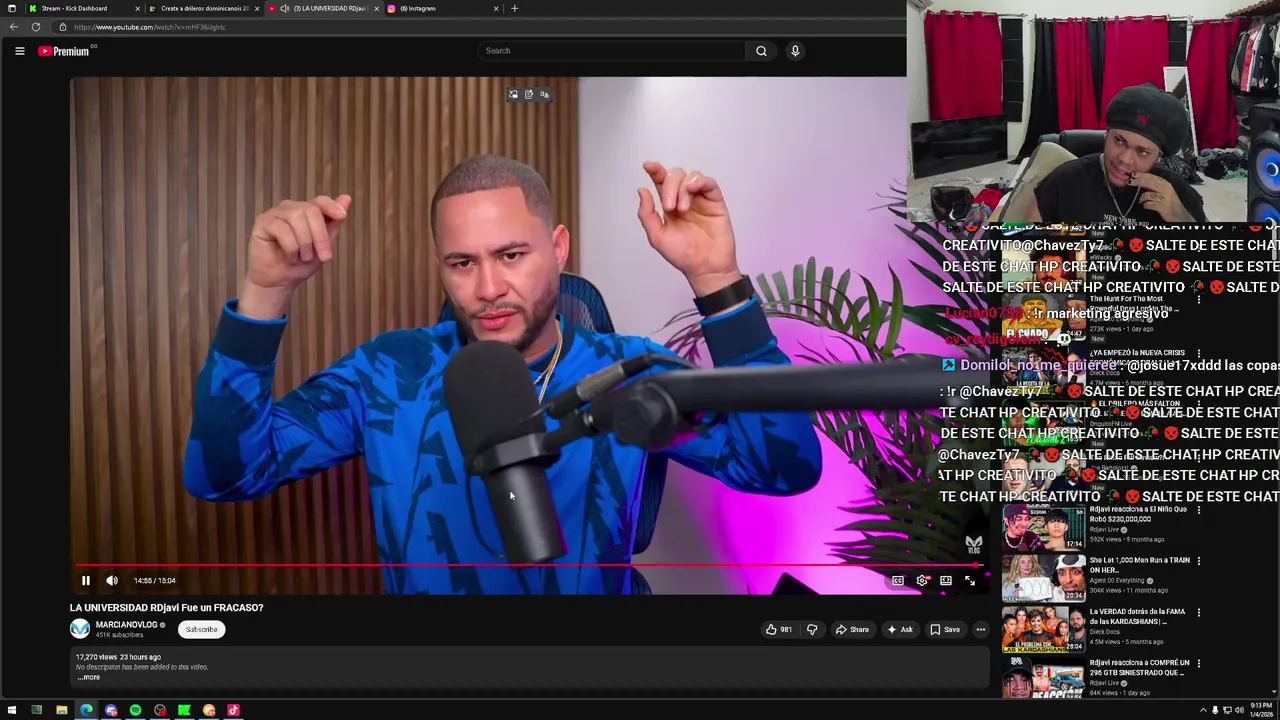Click the search magnifier button
This screenshot has width=1280, height=720.
(x=761, y=51)
